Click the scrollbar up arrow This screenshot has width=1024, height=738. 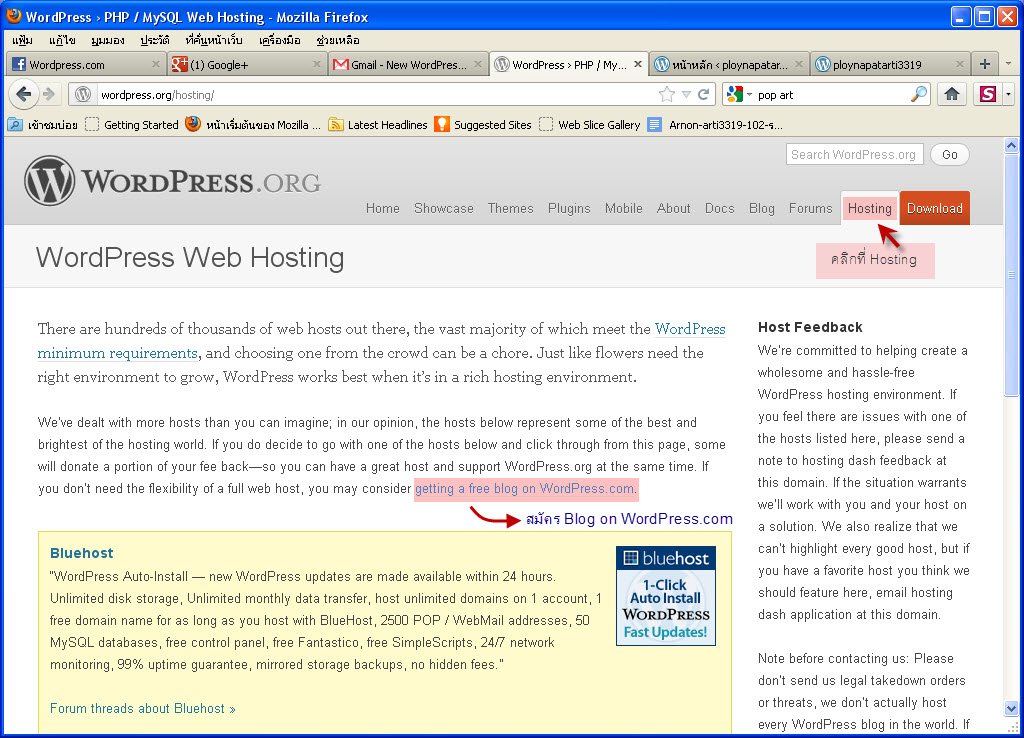pyautogui.click(x=1011, y=146)
